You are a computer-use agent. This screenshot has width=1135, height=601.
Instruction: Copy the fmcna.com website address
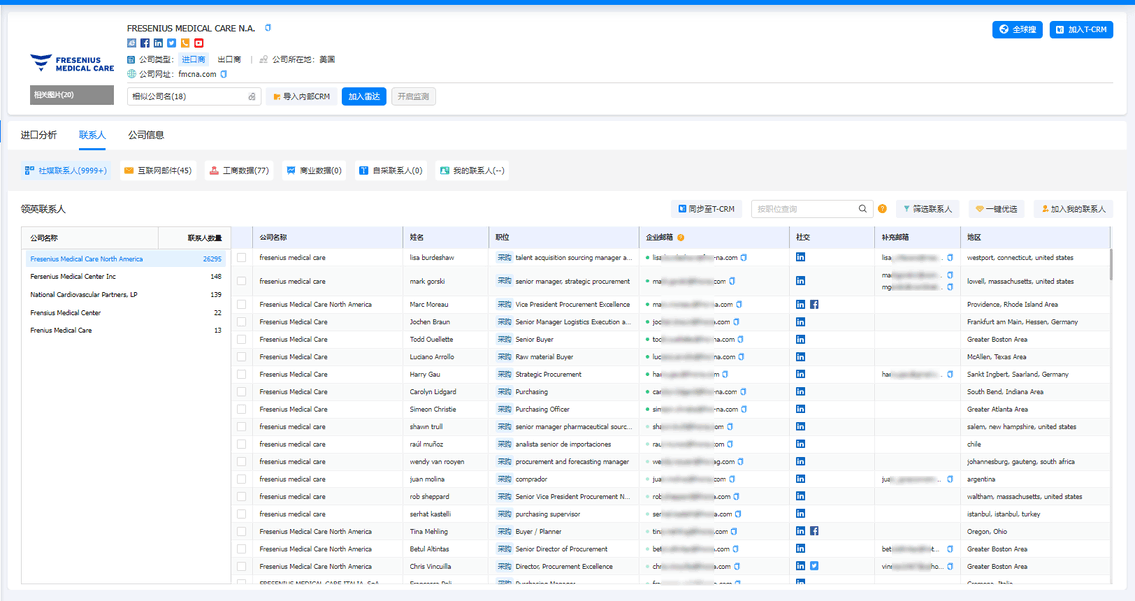(x=224, y=74)
